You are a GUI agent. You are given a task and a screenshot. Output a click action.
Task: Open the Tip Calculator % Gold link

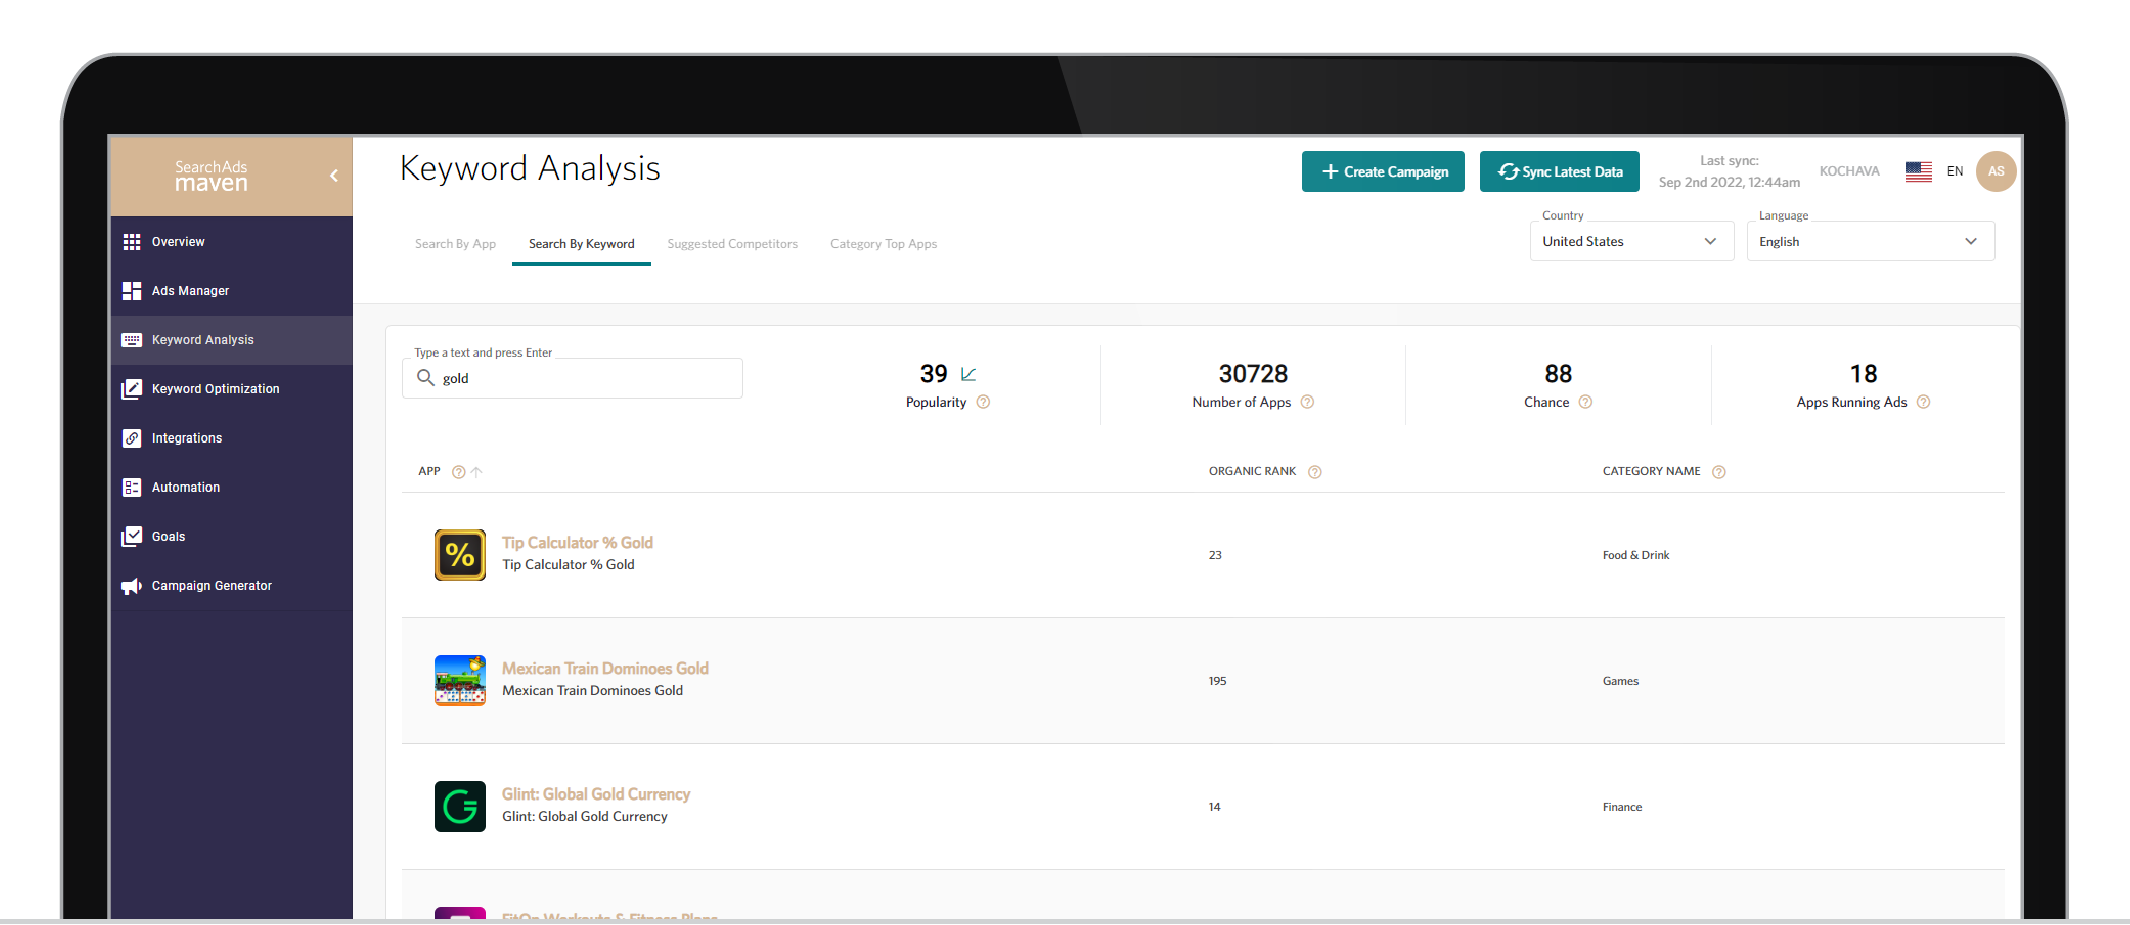tap(577, 543)
